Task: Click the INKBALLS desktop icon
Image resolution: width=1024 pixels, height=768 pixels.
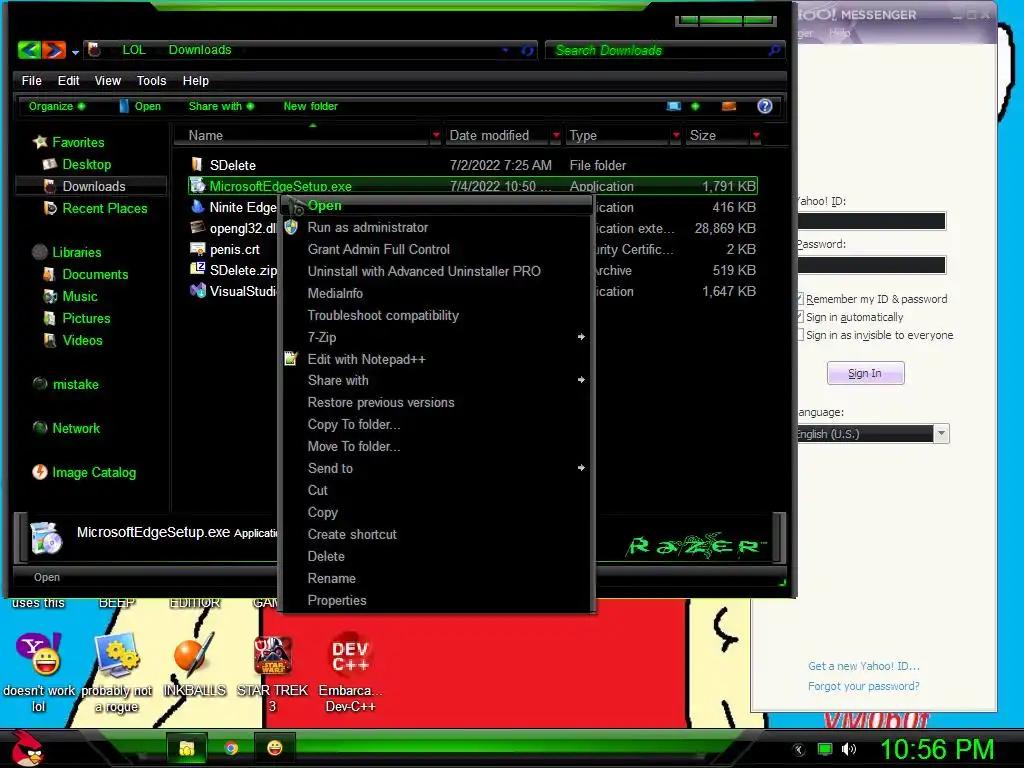Action: click(x=195, y=654)
